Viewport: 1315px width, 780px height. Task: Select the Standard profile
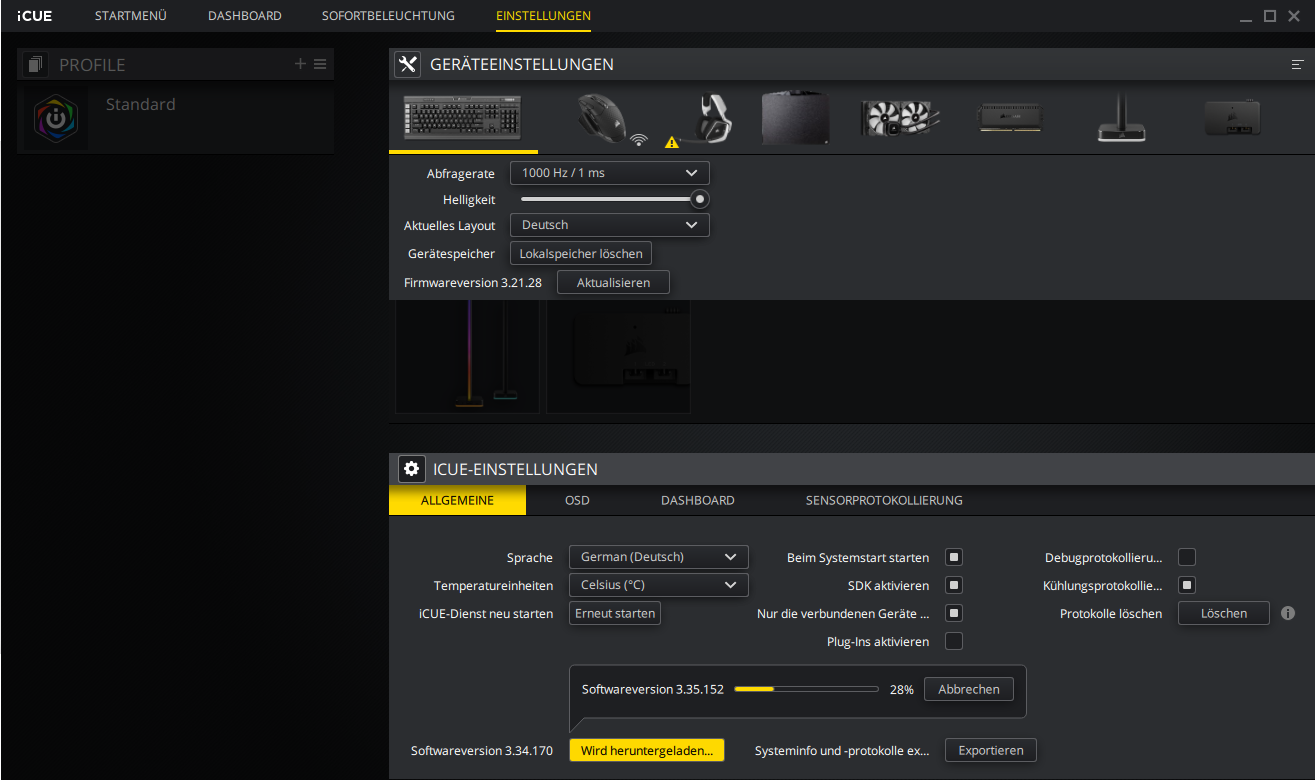pos(176,119)
